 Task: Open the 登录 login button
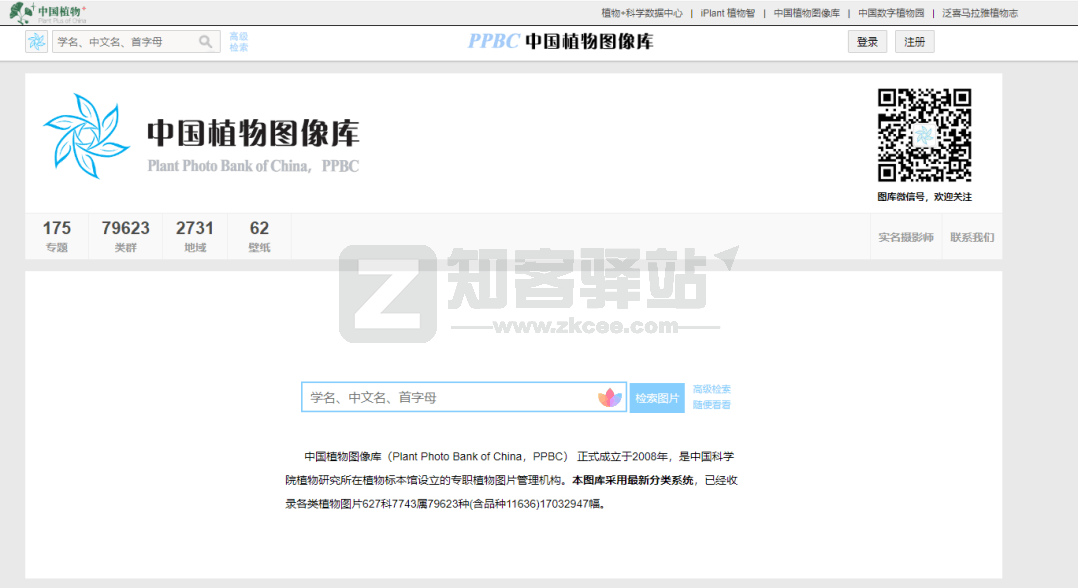click(866, 42)
